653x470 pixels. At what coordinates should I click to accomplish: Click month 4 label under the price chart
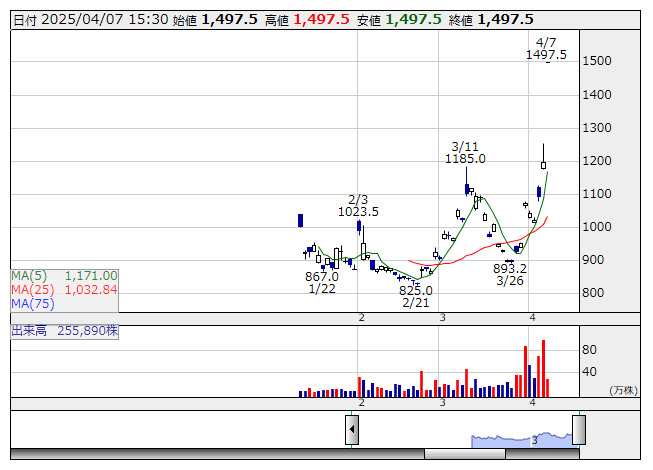[532, 318]
